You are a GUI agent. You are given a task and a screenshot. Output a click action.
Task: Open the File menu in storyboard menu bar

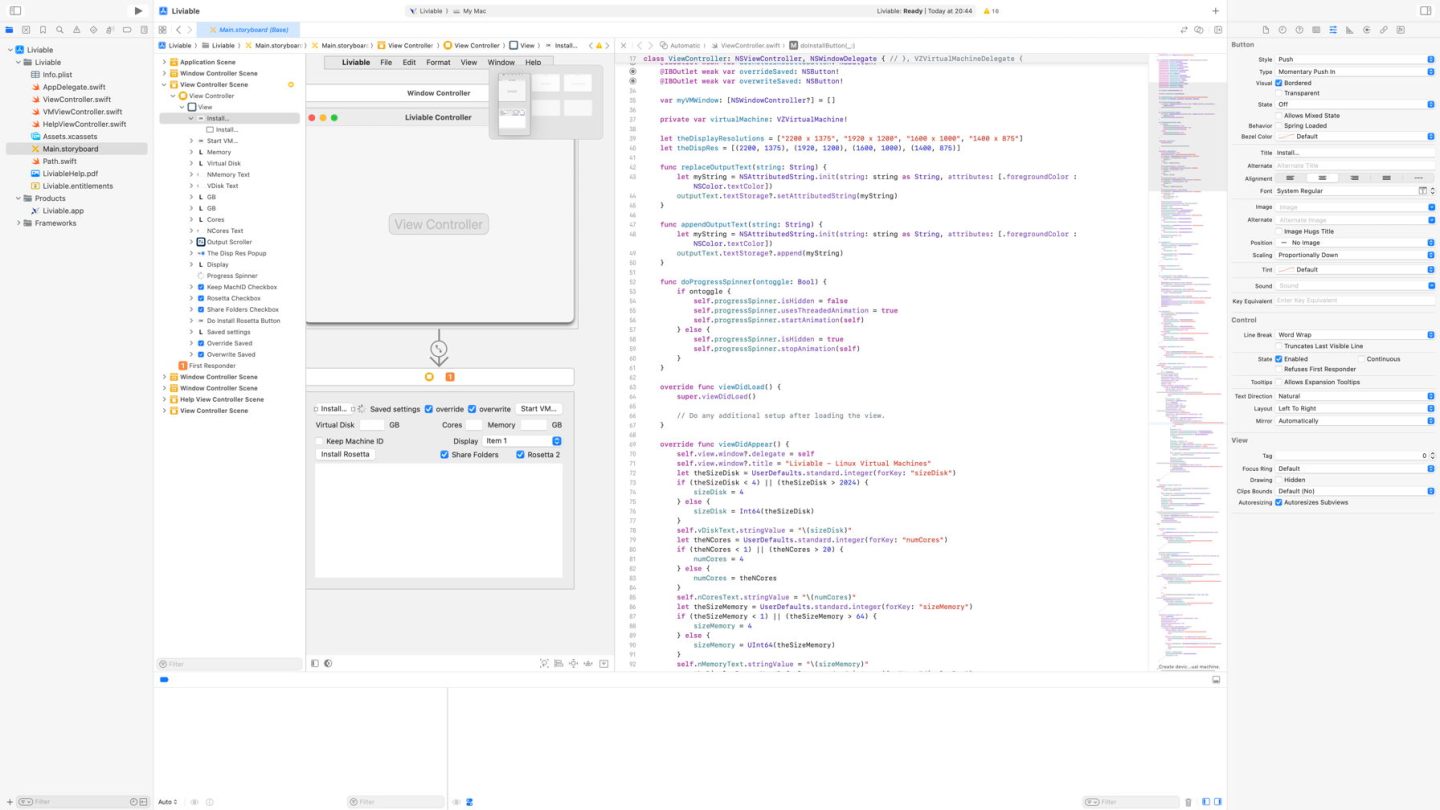click(x=386, y=62)
